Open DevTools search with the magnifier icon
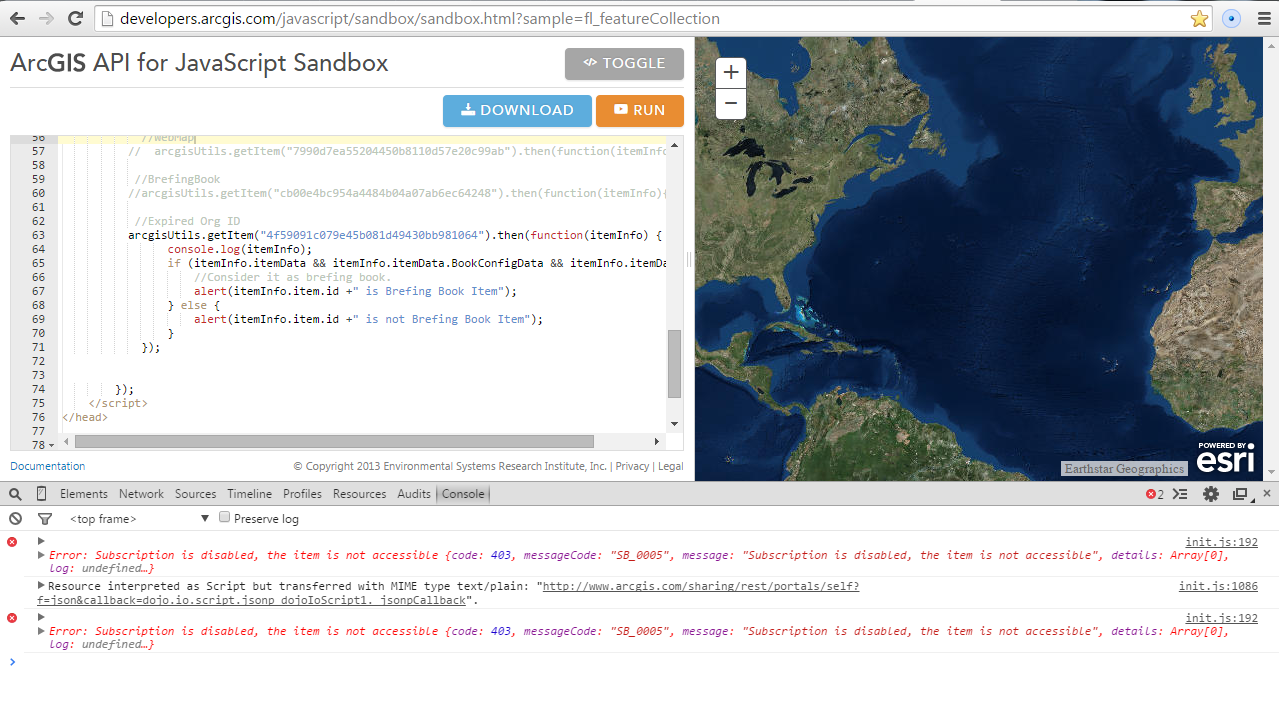 [x=16, y=494]
